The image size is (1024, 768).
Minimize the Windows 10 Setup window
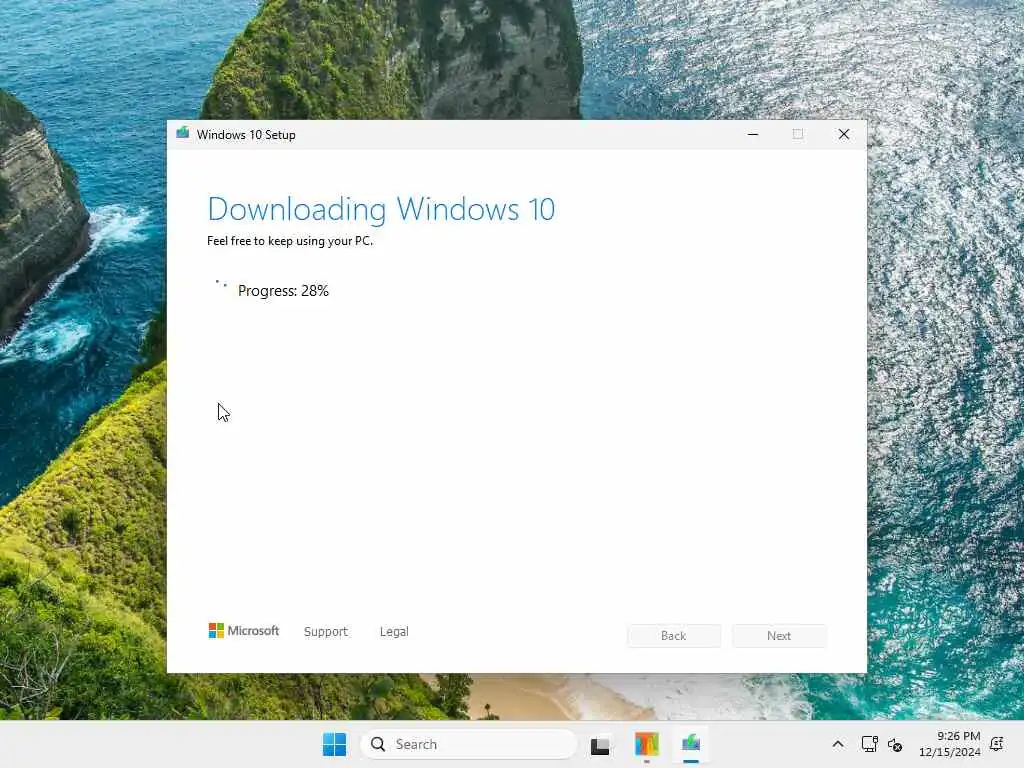coord(753,134)
